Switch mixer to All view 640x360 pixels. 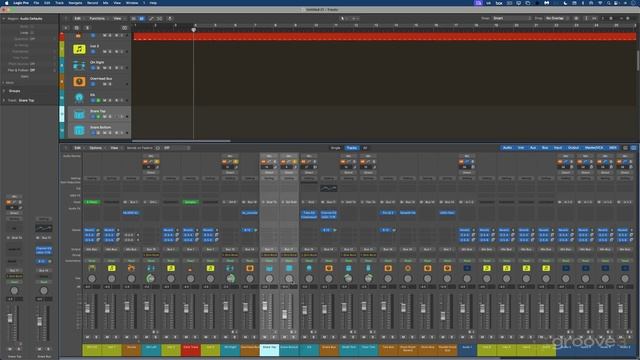pyautogui.click(x=365, y=148)
